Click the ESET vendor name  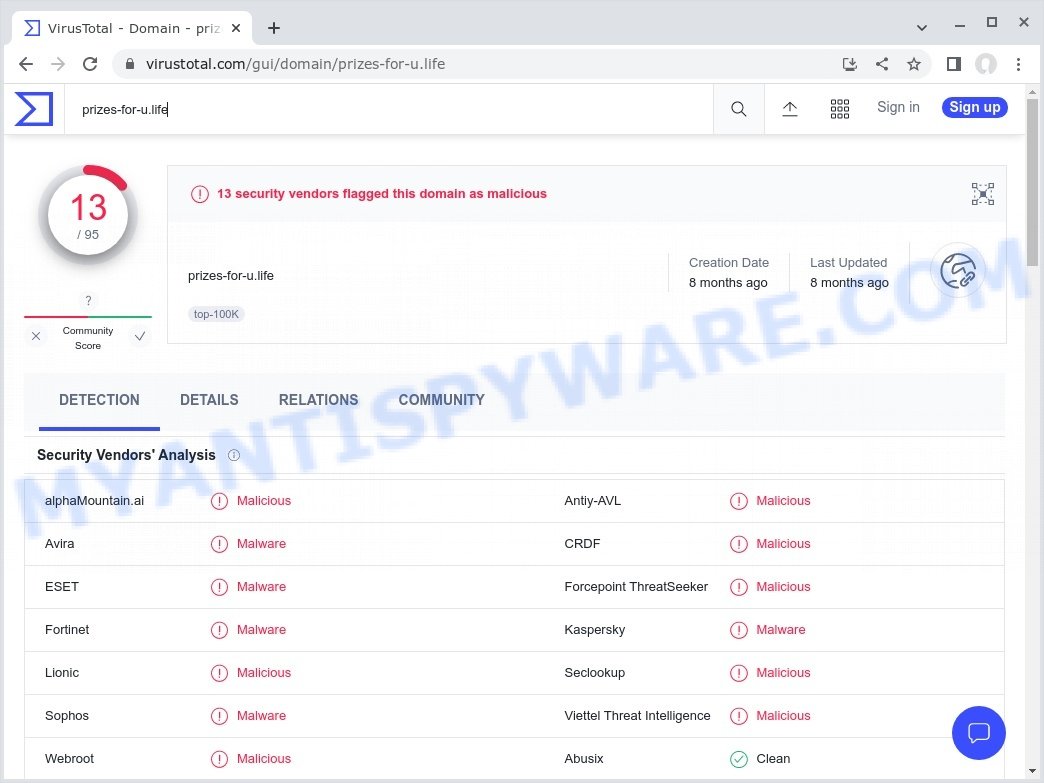(62, 587)
